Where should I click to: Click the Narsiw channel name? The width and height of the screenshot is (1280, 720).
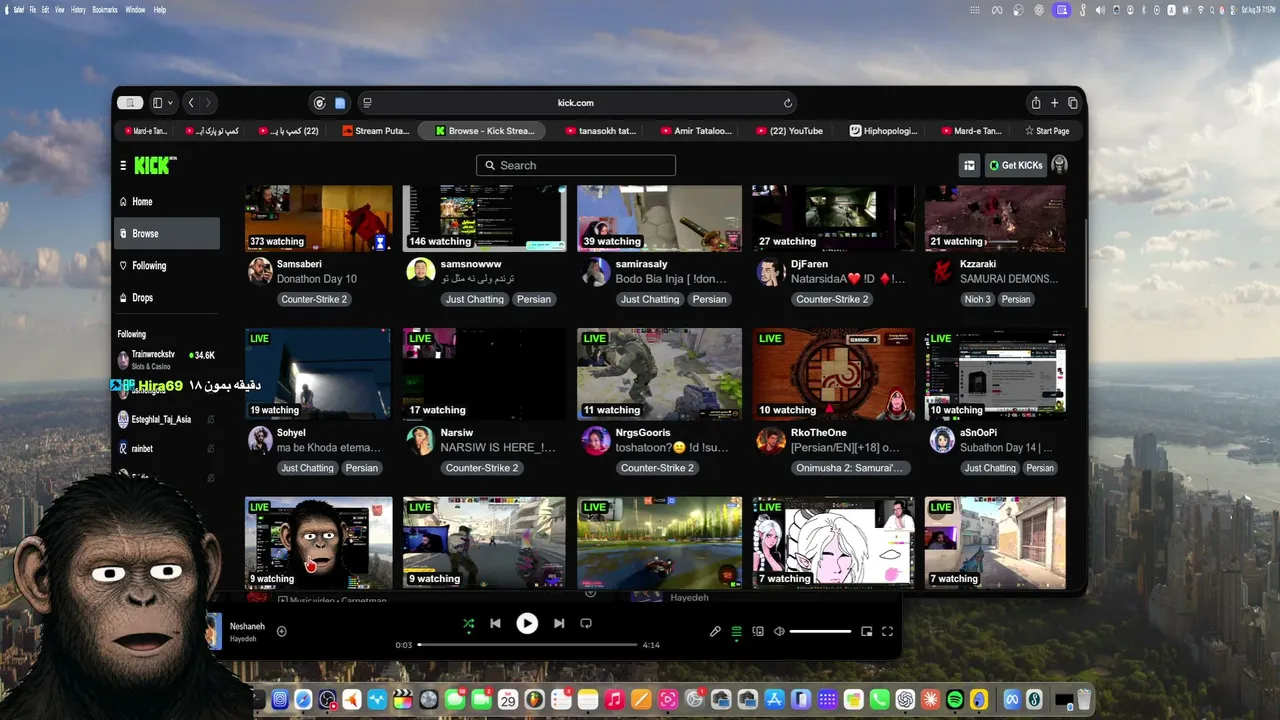point(457,433)
